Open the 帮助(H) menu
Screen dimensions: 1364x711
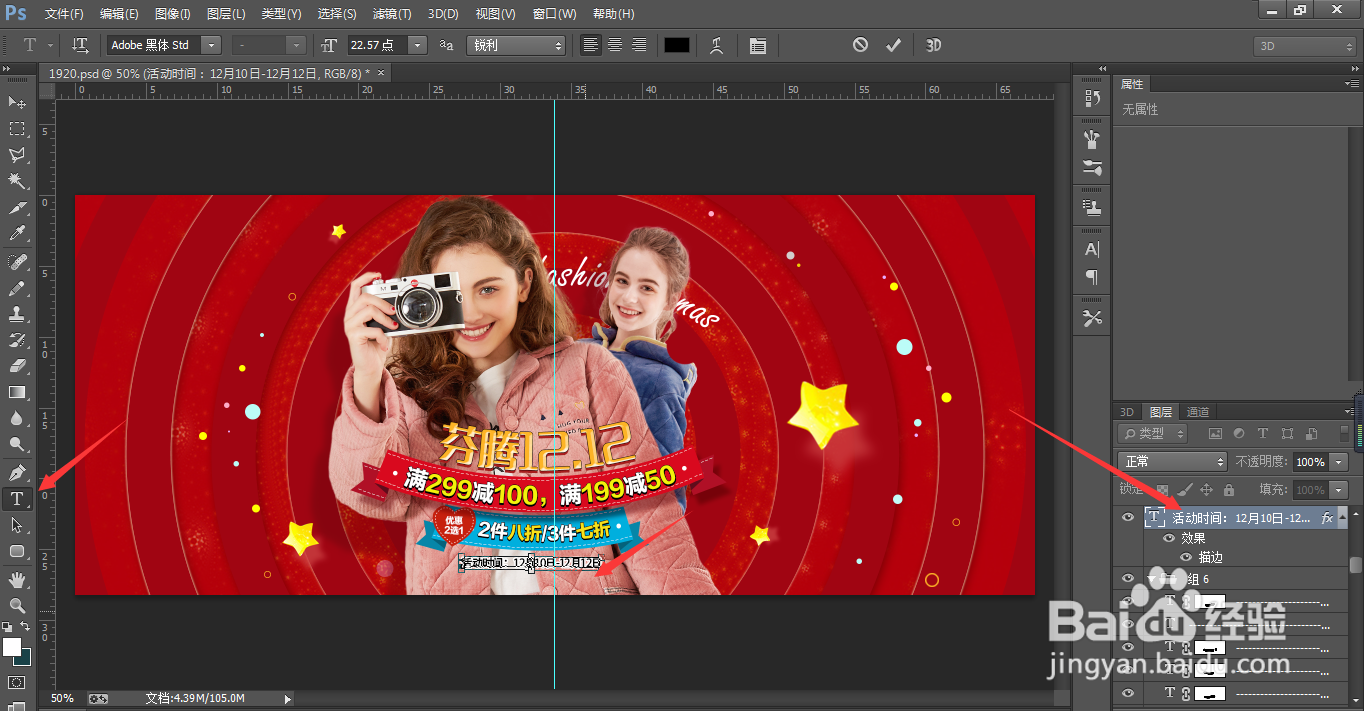coord(613,14)
